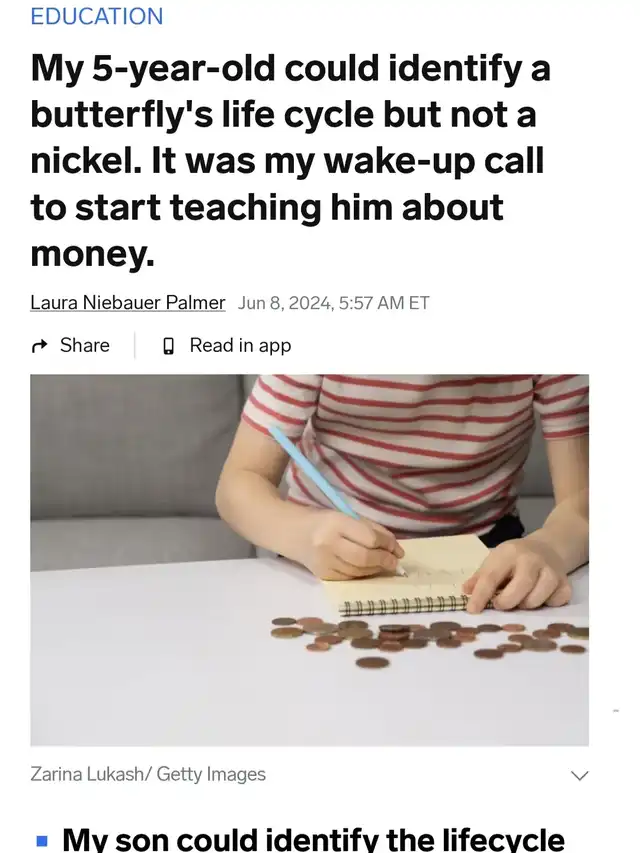
Task: Click the Share arrow icon
Action: click(x=39, y=345)
